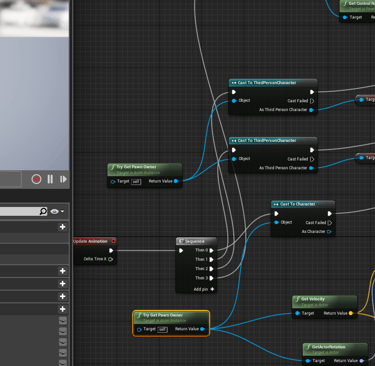Click the plus button directly below the search field

click(x=62, y=227)
